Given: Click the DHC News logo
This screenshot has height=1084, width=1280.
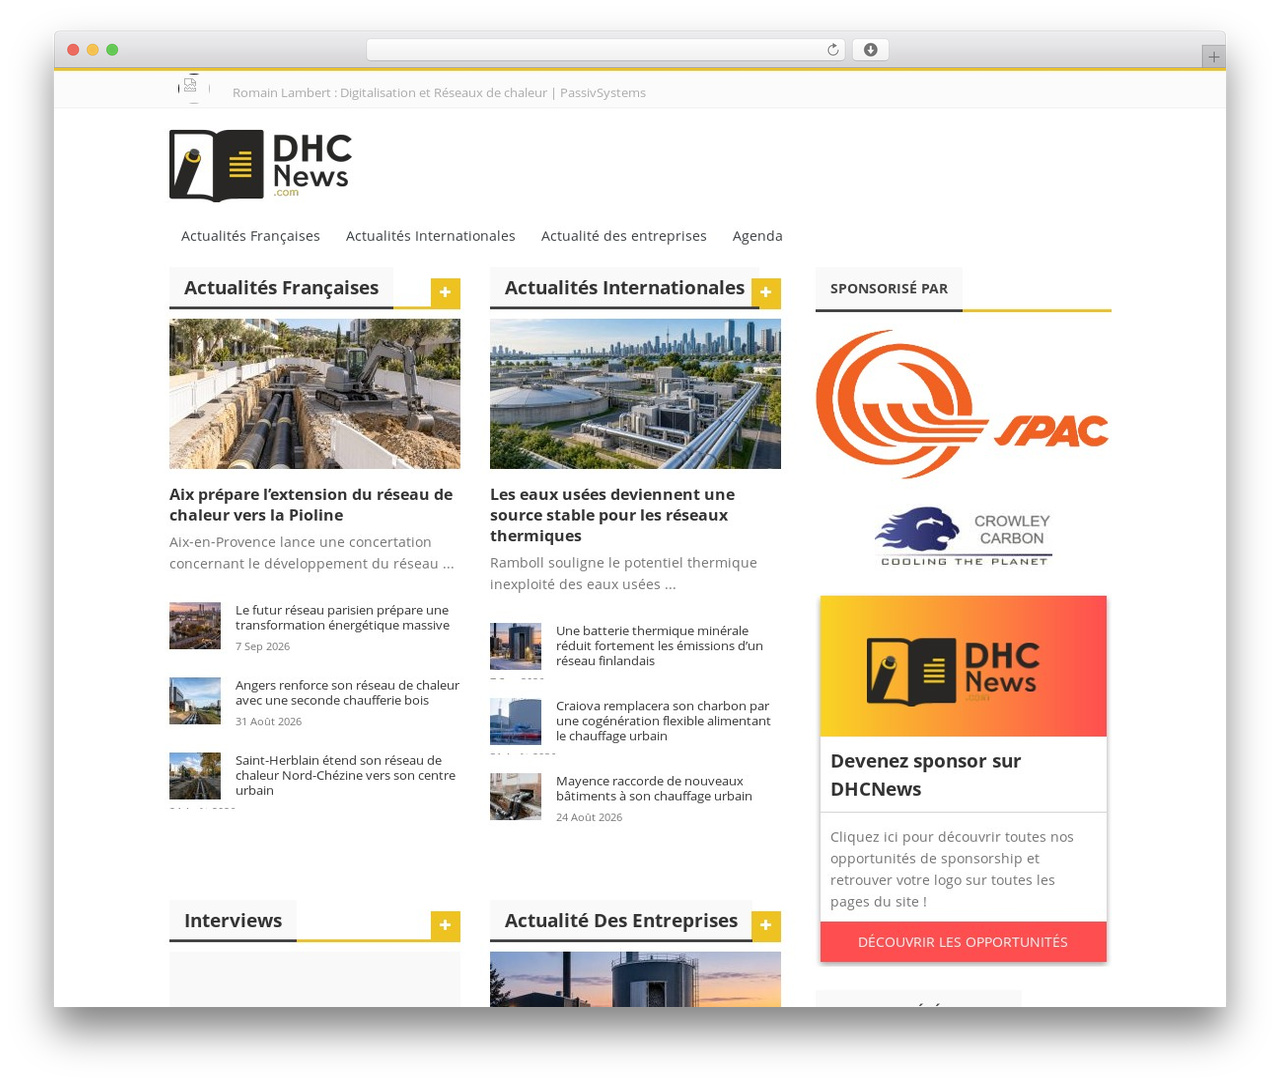Looking at the screenshot, I should (x=261, y=165).
